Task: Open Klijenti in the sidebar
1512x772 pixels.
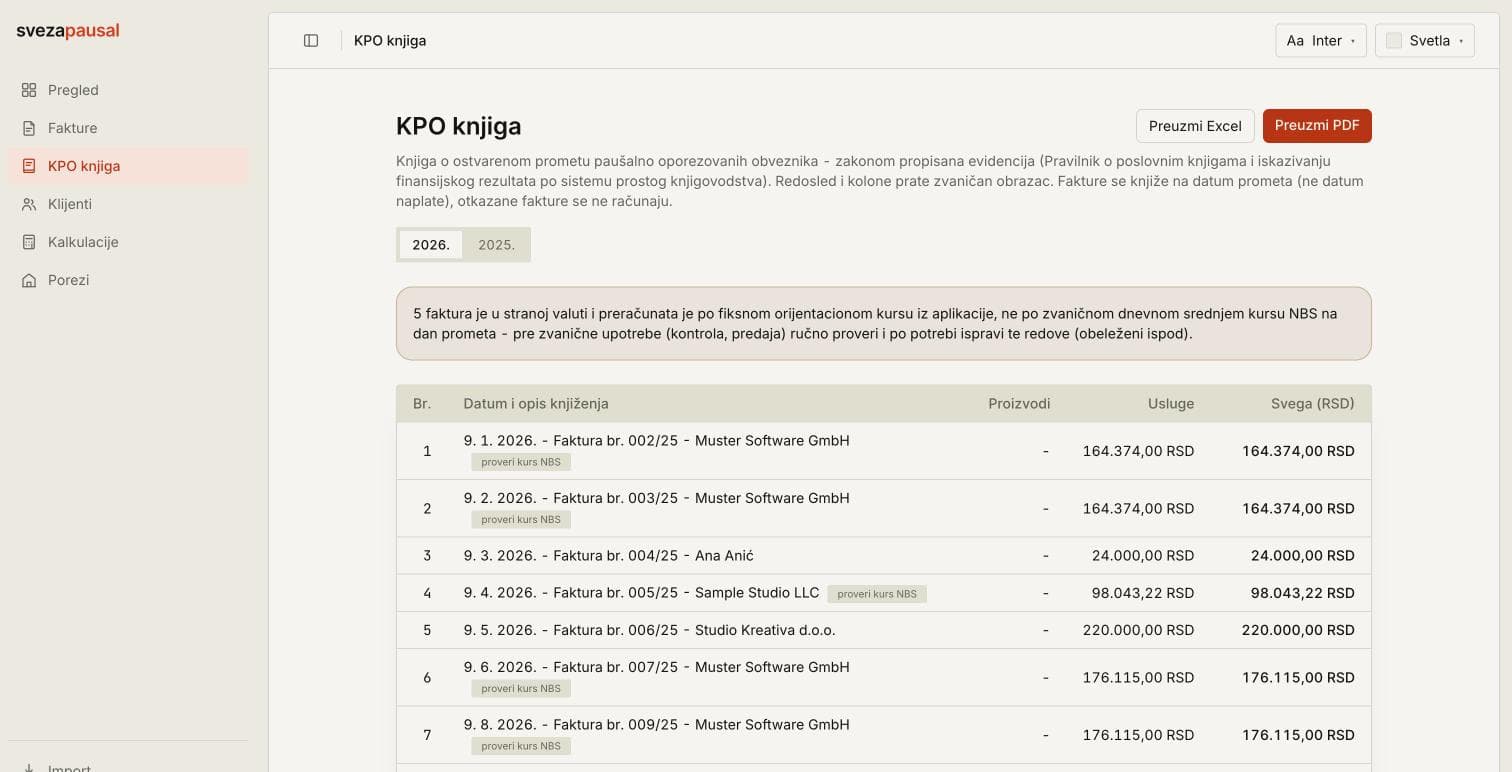Action: (128, 204)
